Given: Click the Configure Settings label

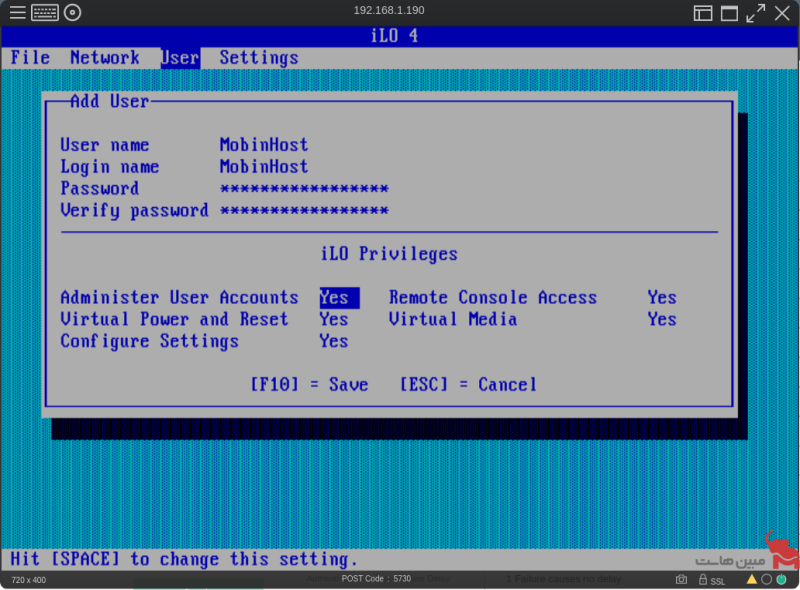Looking at the screenshot, I should point(149,341).
